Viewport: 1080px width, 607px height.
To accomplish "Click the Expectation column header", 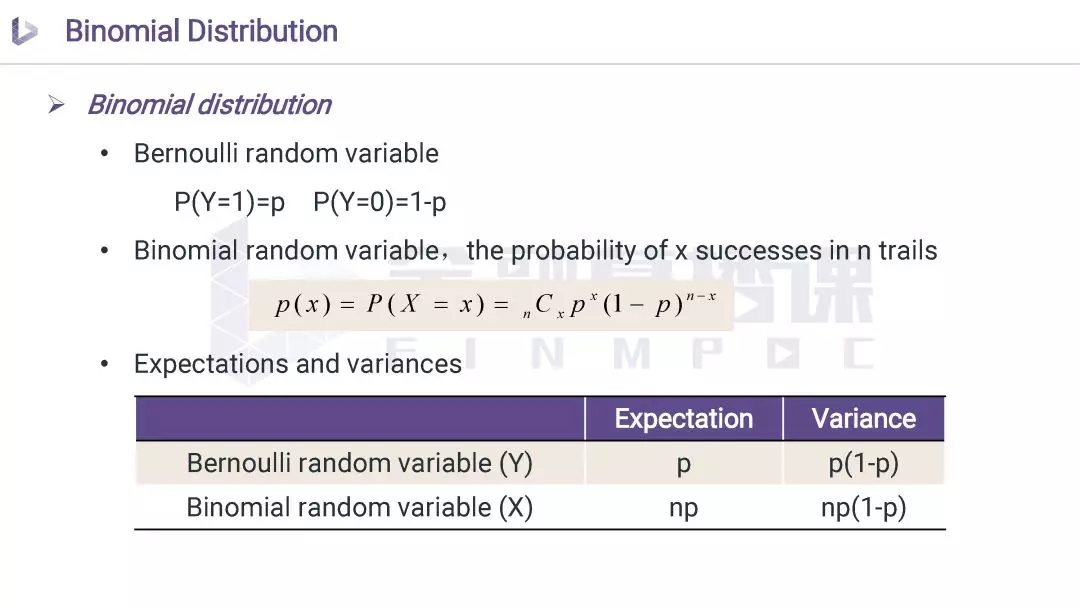I will point(683,419).
